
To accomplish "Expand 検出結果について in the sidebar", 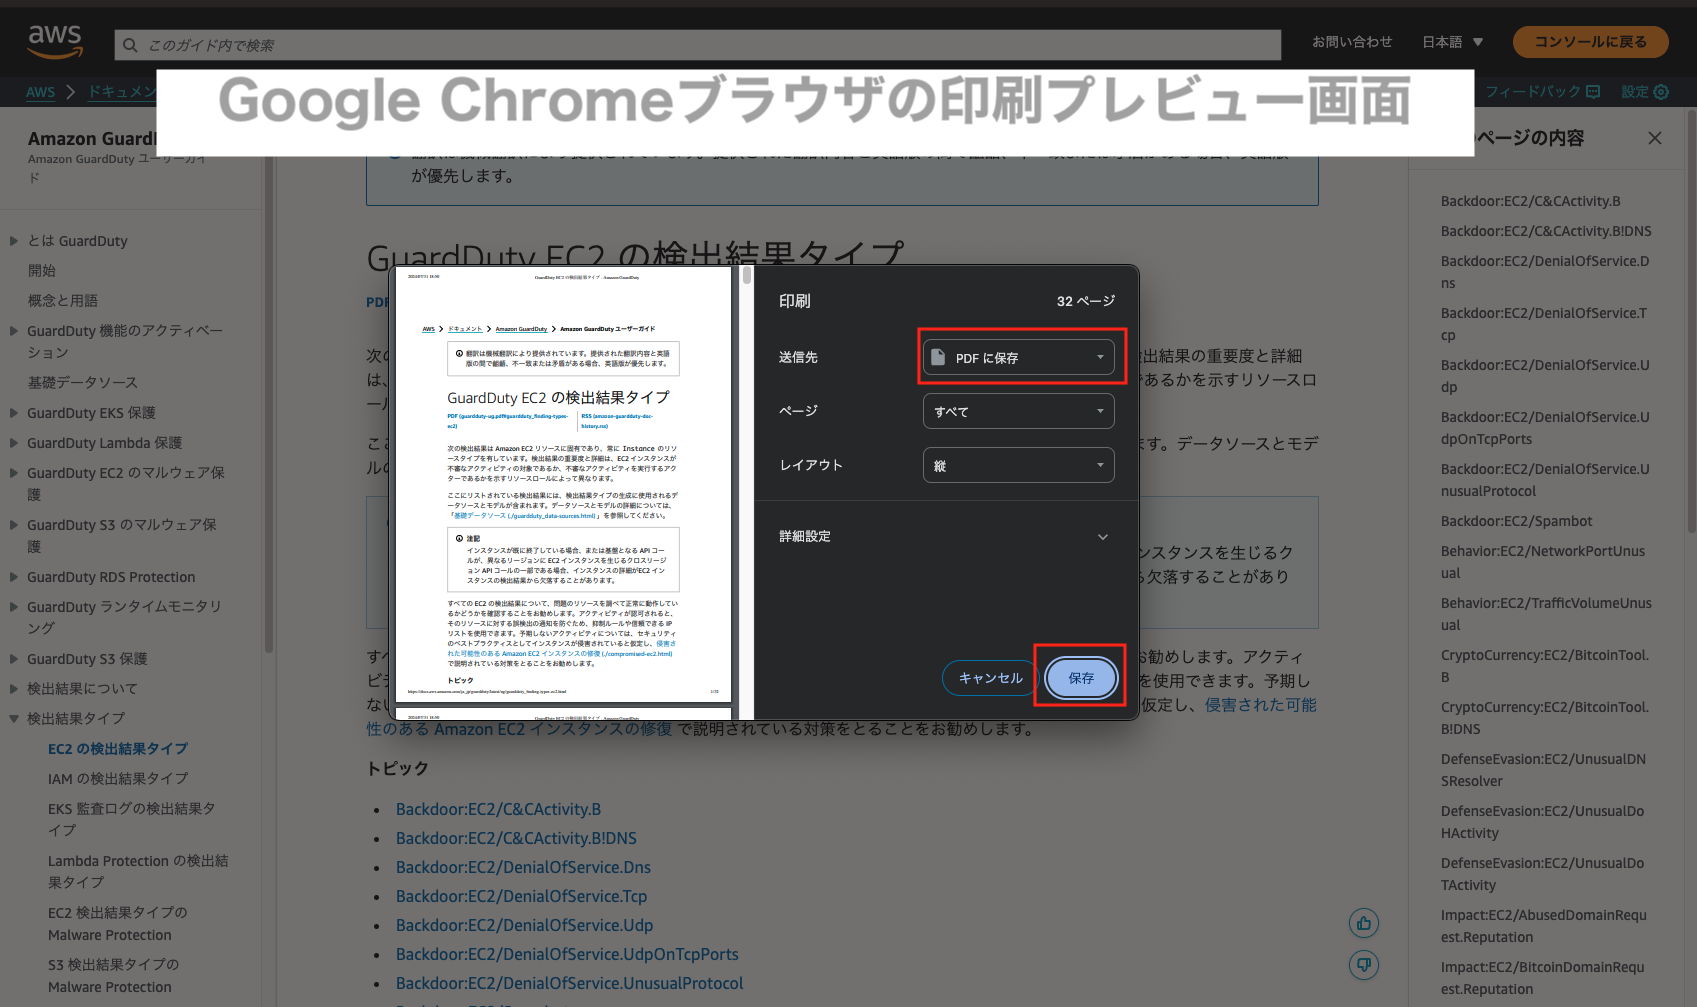I will 14,689.
